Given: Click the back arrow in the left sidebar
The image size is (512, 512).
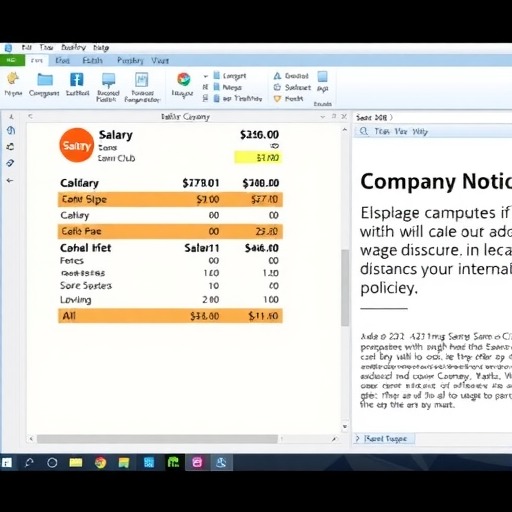Looking at the screenshot, I should tap(10, 181).
